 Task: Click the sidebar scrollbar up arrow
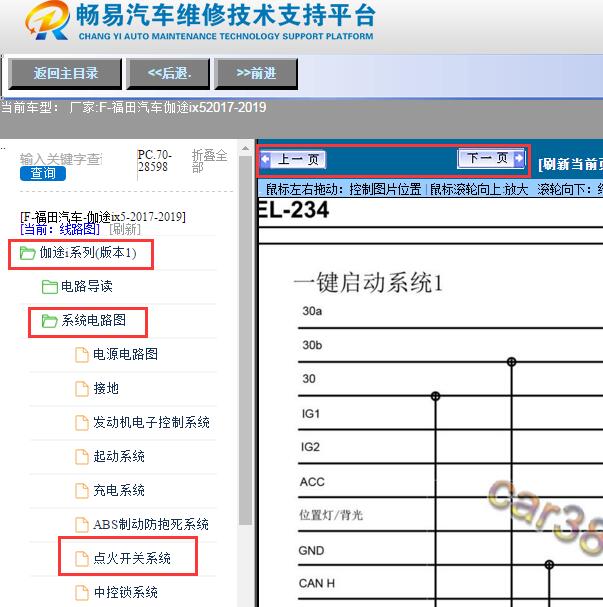[x=245, y=148]
